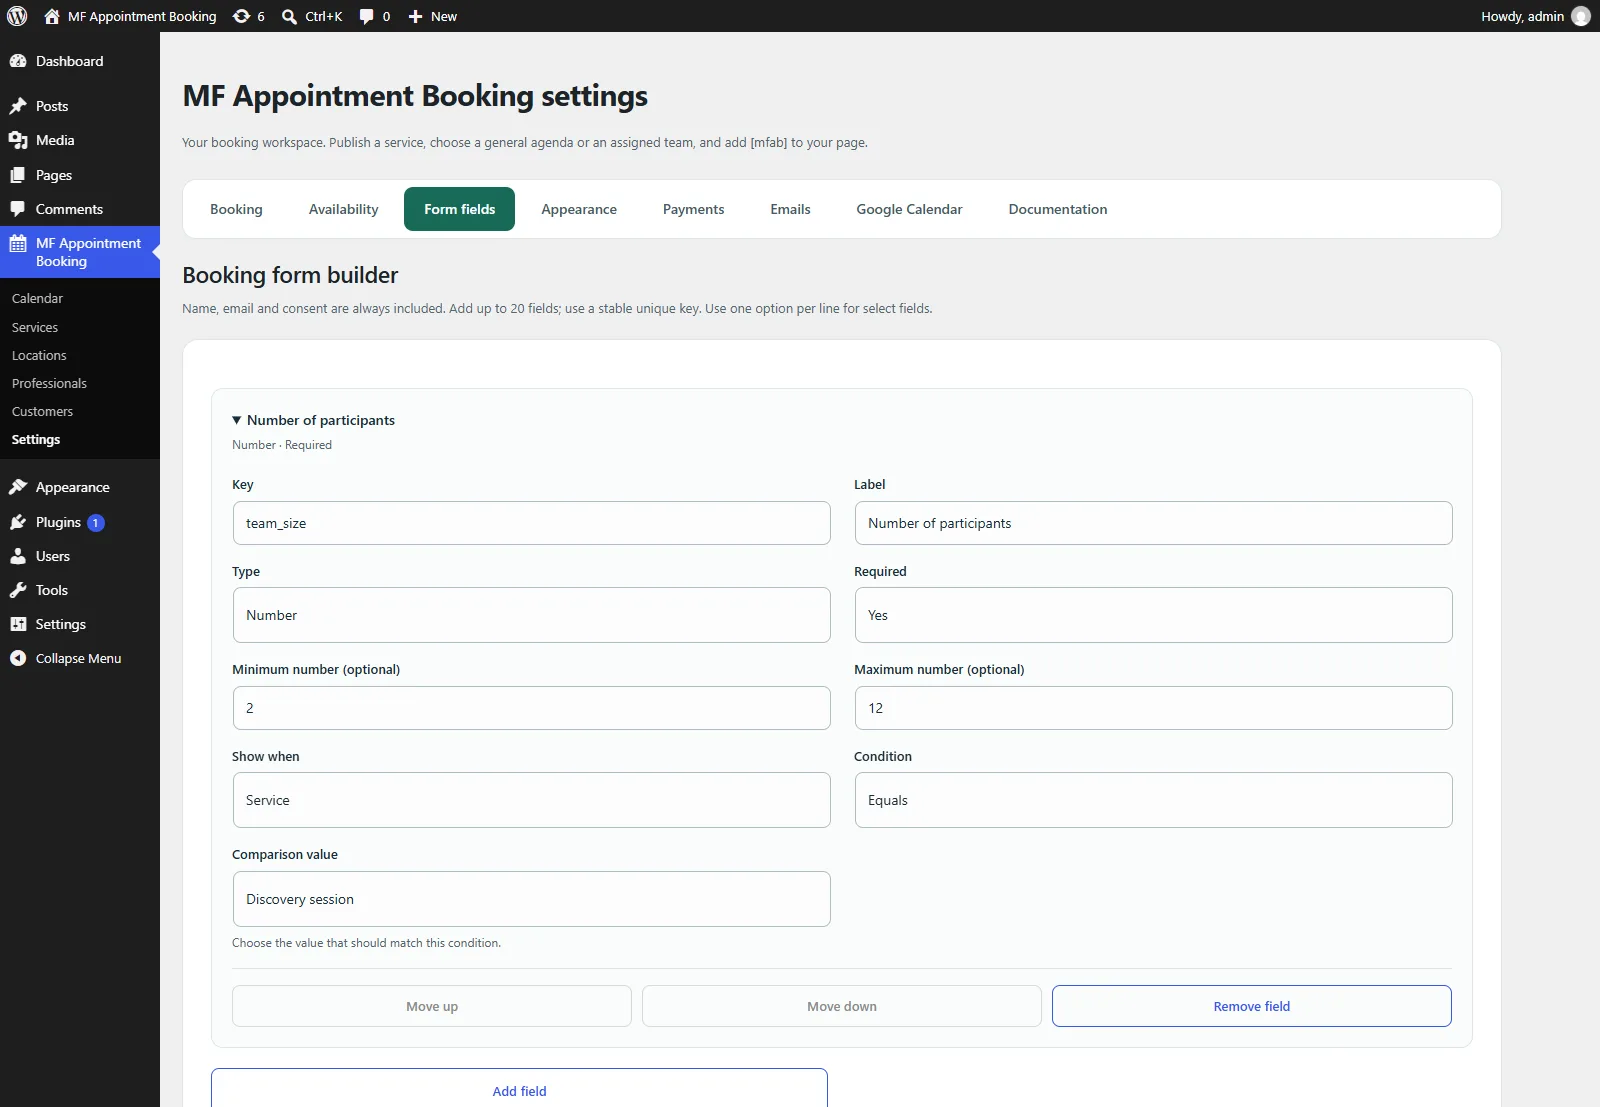Open the Payments tab
This screenshot has width=1600, height=1107.
point(693,209)
